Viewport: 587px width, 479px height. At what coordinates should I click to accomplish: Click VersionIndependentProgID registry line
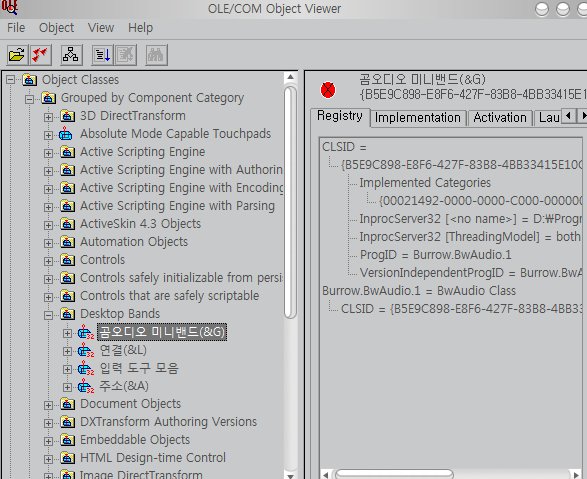click(471, 273)
